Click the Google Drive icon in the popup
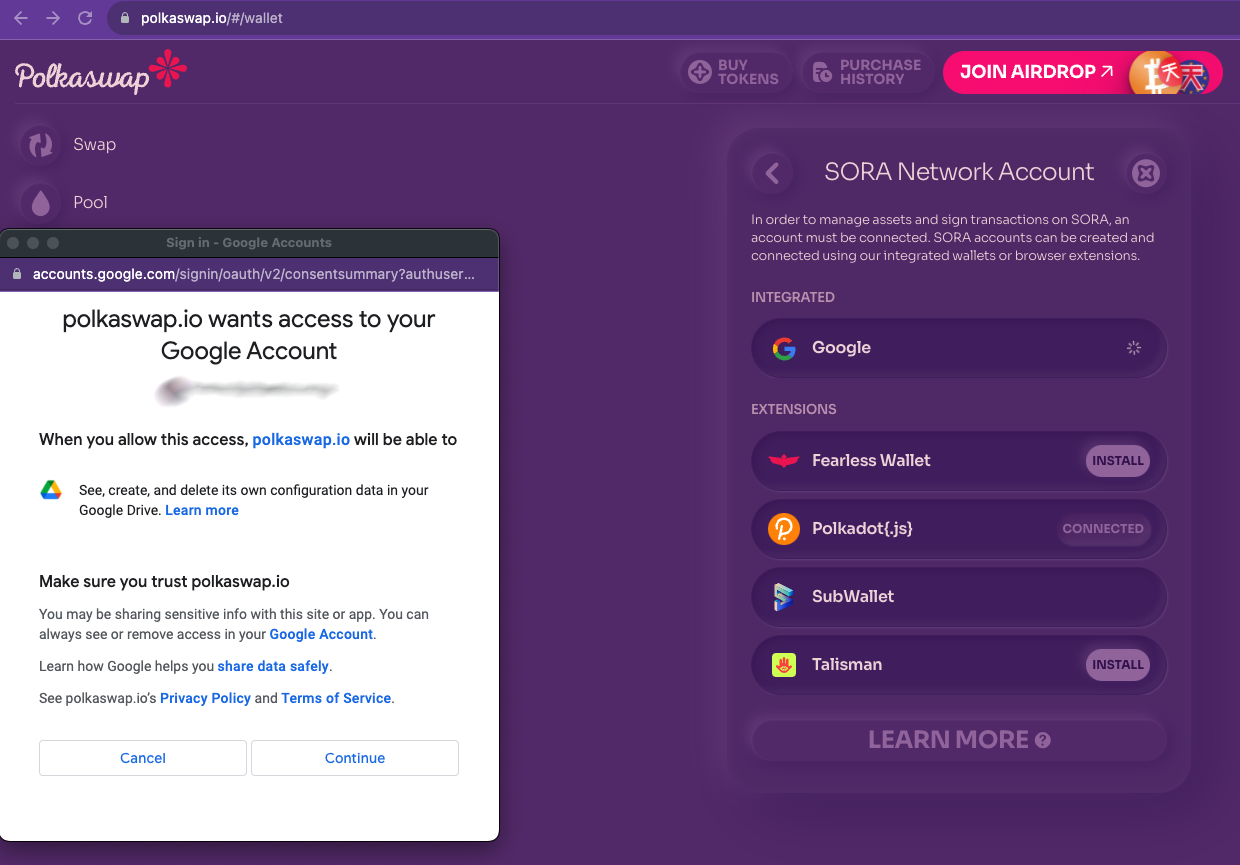The height and width of the screenshot is (865, 1240). point(51,490)
